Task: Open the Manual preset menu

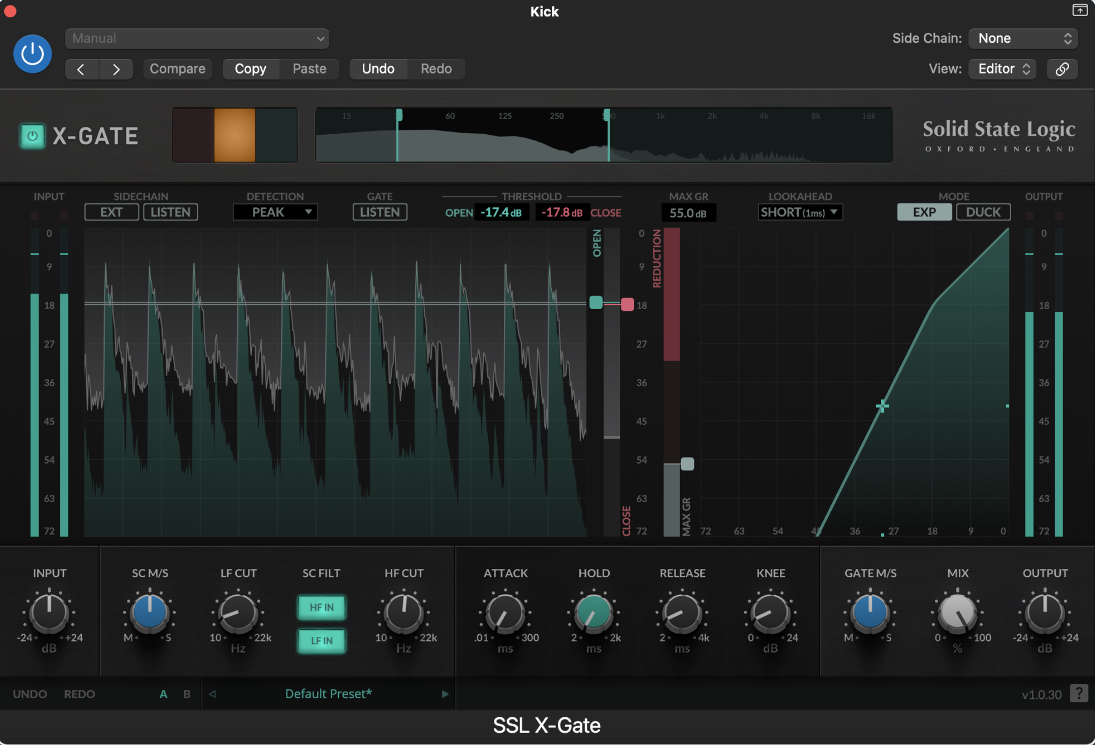Action: 197,38
